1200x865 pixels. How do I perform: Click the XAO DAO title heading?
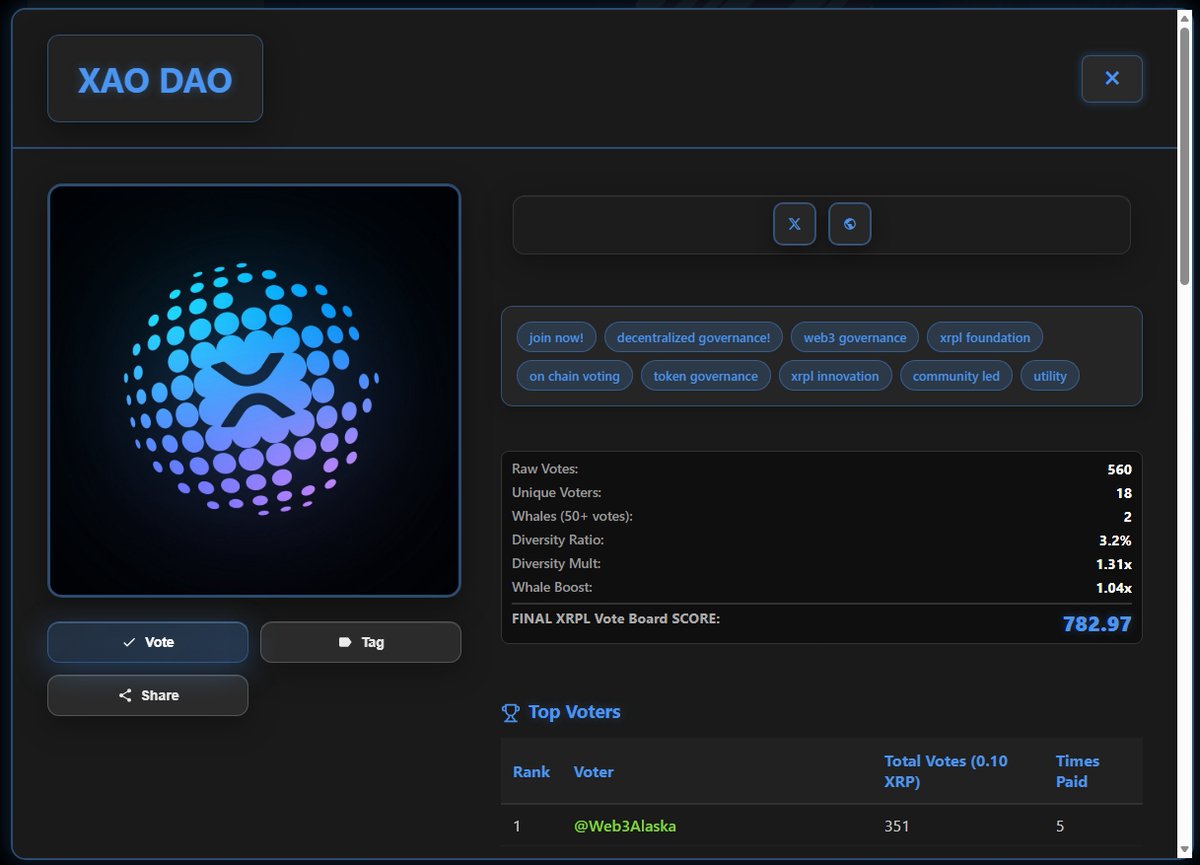(155, 79)
